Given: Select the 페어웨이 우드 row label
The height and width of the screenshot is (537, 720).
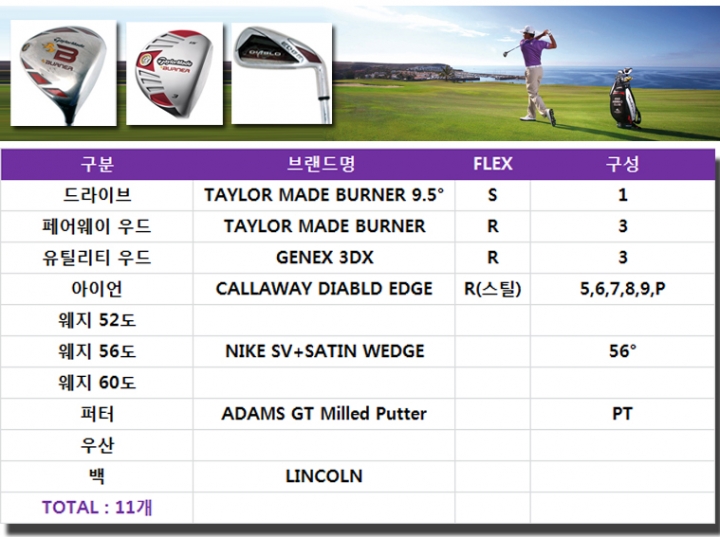Looking at the screenshot, I should (x=97, y=226).
